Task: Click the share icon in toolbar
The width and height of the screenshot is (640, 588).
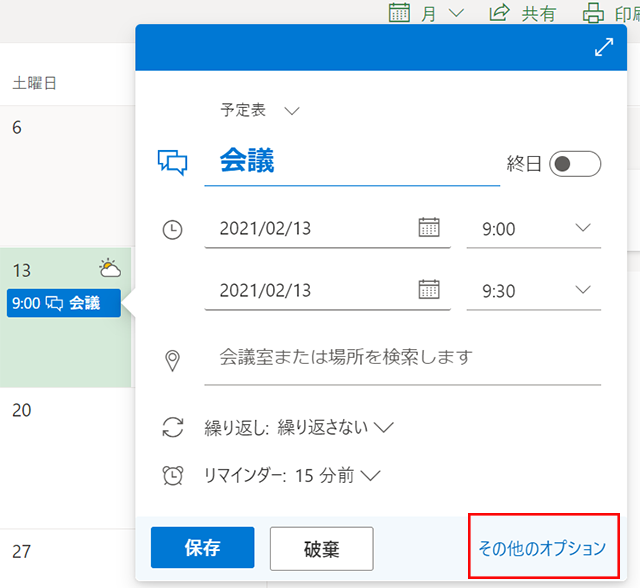Action: coord(499,12)
